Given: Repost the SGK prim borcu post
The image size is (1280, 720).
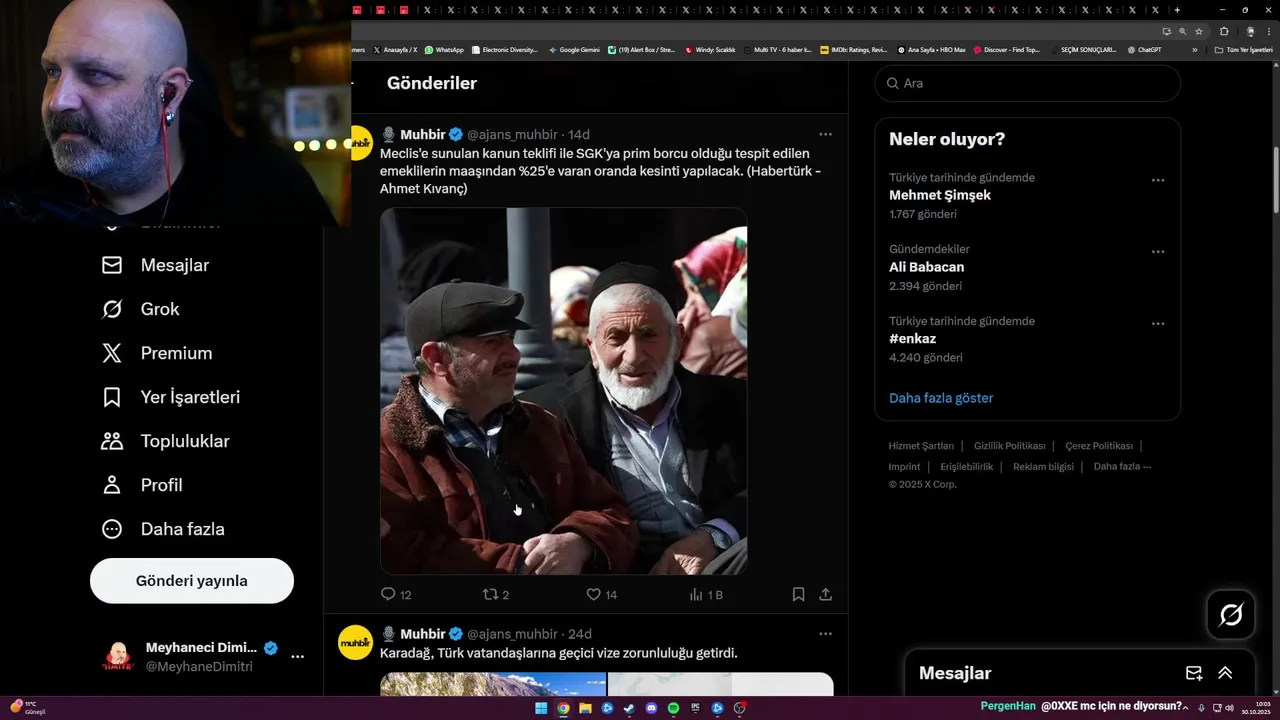Looking at the screenshot, I should [x=490, y=594].
